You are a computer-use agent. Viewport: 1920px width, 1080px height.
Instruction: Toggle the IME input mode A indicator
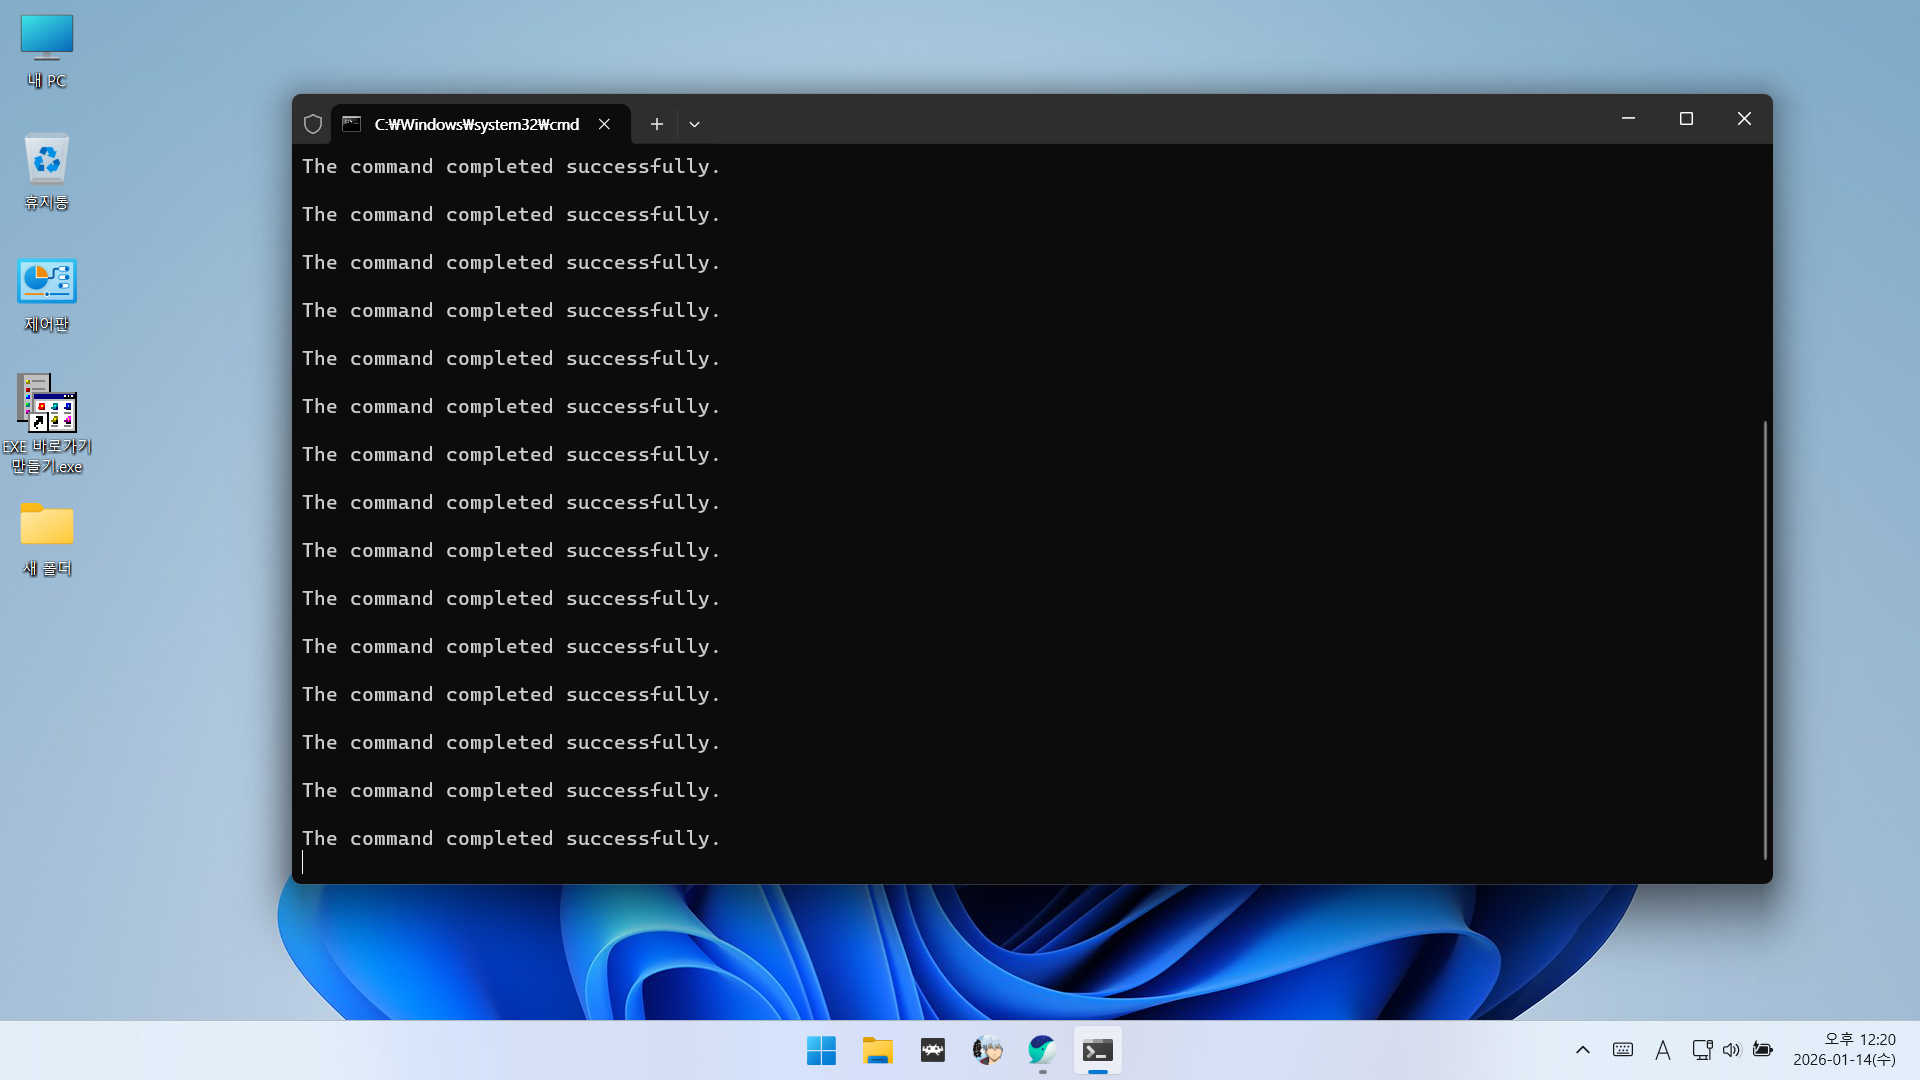click(x=1662, y=1050)
